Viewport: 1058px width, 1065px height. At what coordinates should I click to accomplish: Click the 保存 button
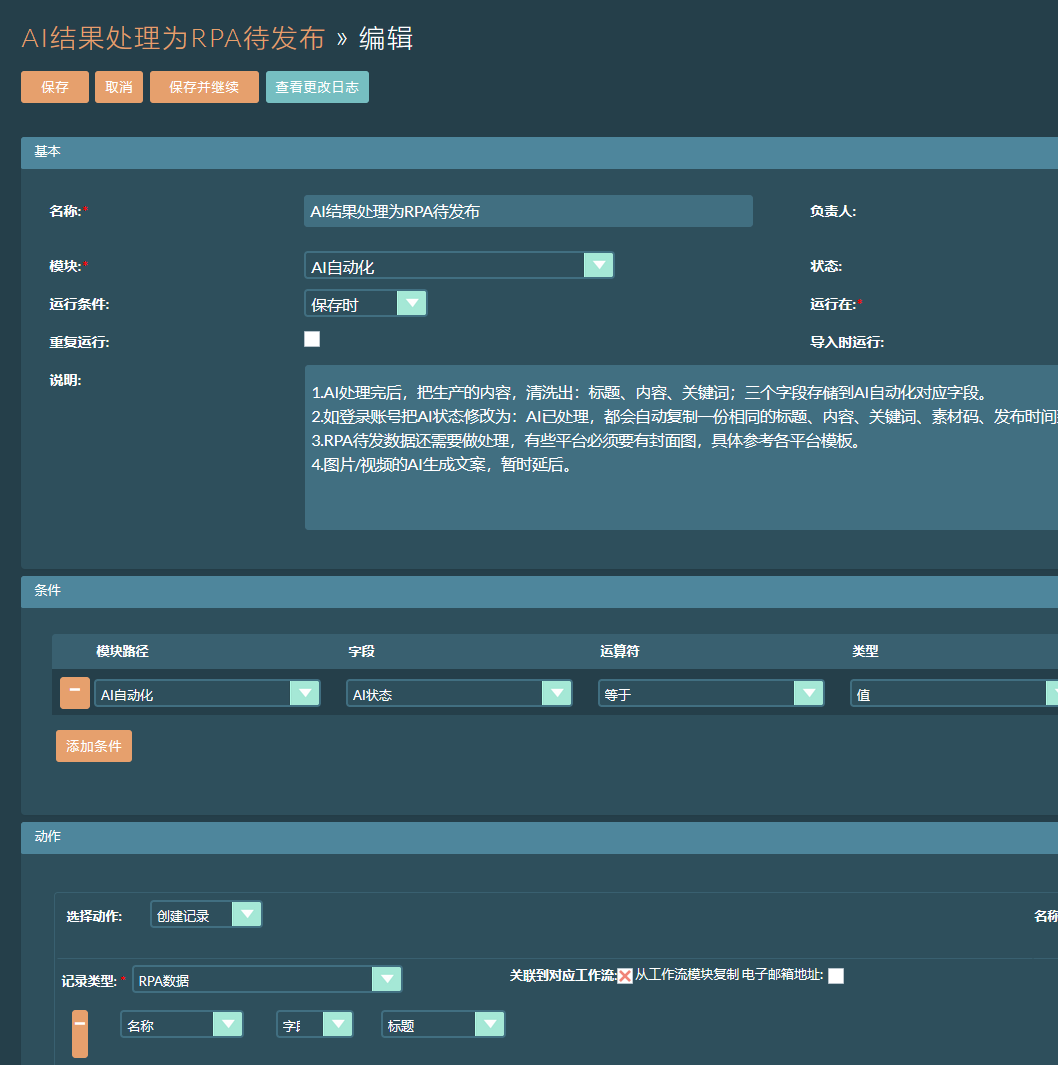[x=54, y=87]
